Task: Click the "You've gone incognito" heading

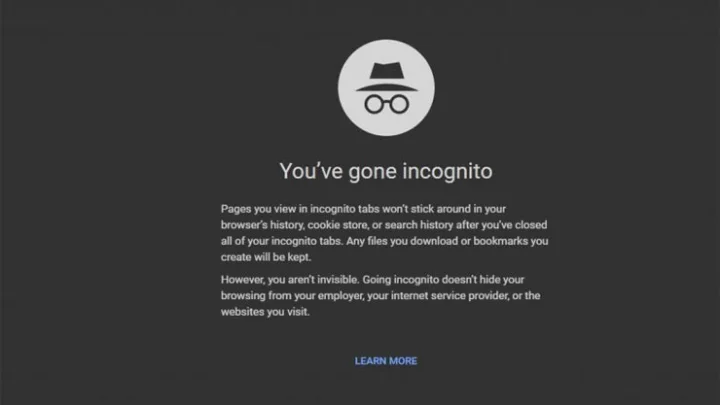Action: 386,171
